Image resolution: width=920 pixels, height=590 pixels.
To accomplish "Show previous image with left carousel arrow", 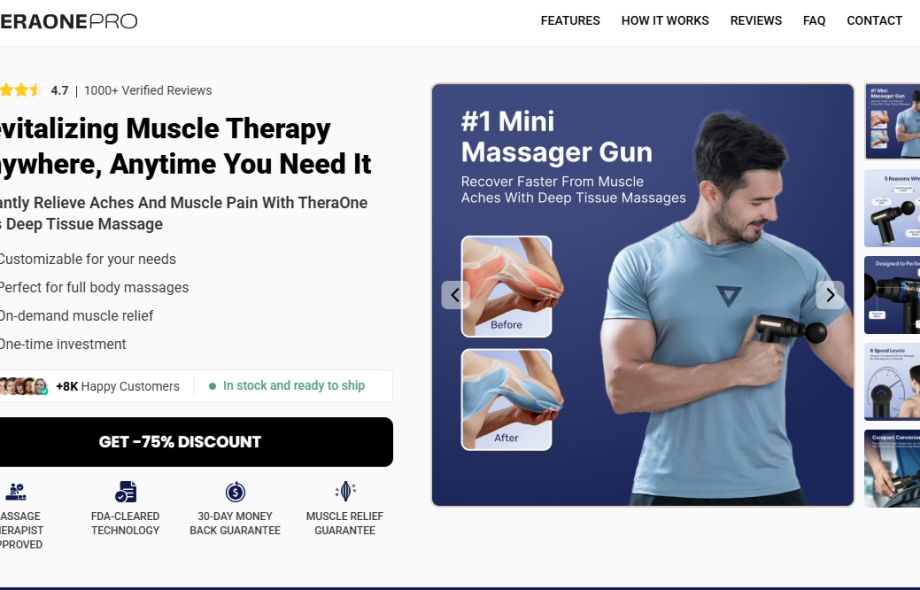I will (x=455, y=295).
